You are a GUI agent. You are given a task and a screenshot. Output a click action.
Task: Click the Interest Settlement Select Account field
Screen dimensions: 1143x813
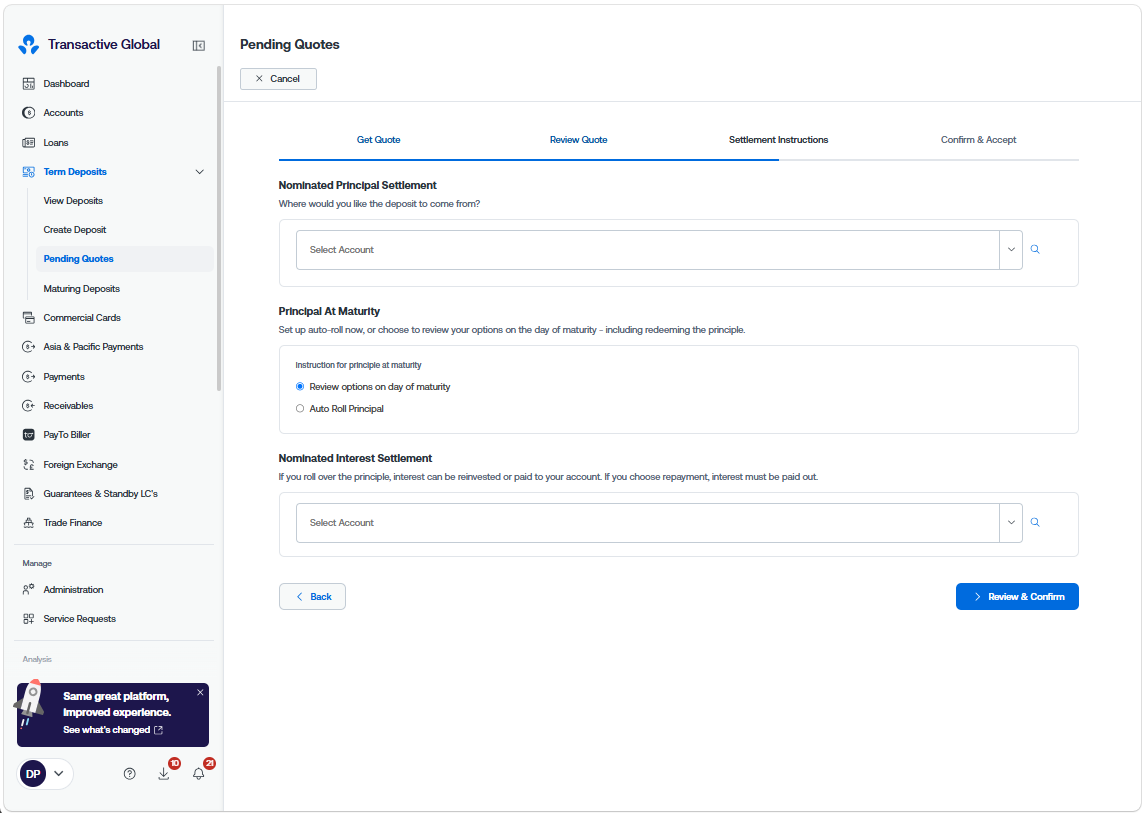pyautogui.click(x=647, y=523)
